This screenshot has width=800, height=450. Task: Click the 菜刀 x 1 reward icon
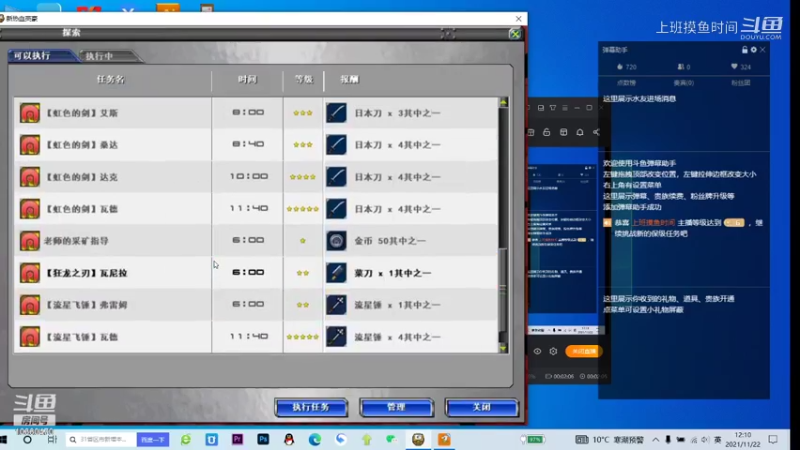[336, 273]
